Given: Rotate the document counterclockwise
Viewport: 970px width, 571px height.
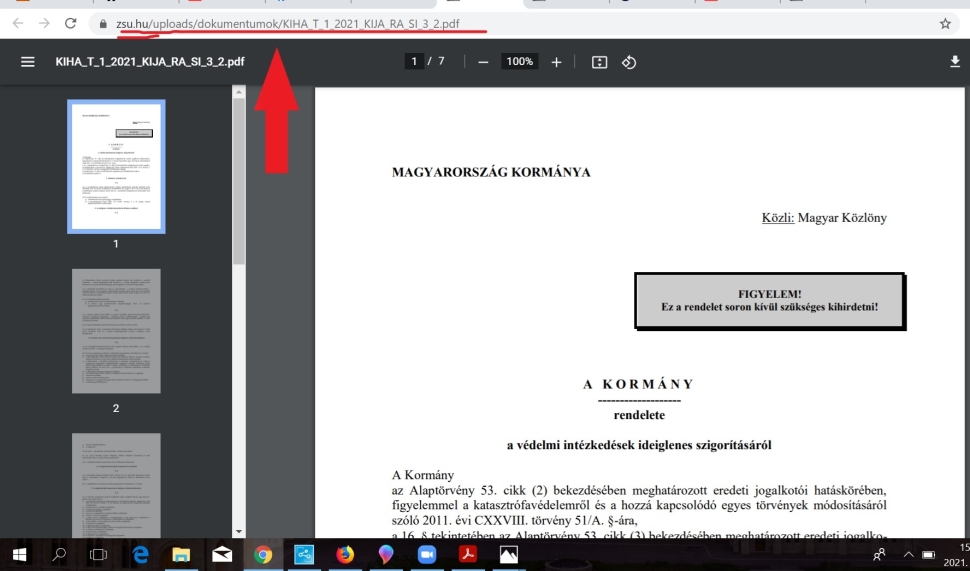Looking at the screenshot, I should (x=629, y=62).
